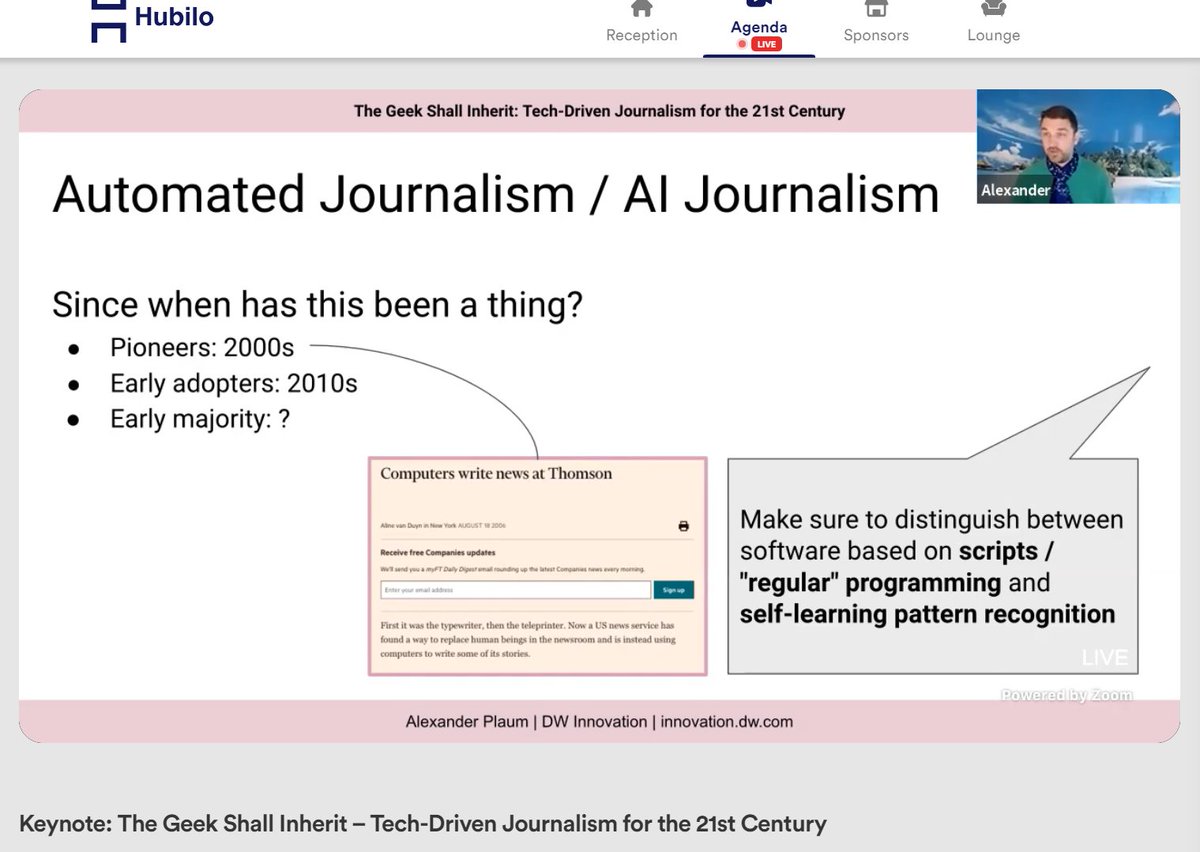Click the 'Make sure to distinguish' callout text
1200x852 pixels.
(932, 566)
